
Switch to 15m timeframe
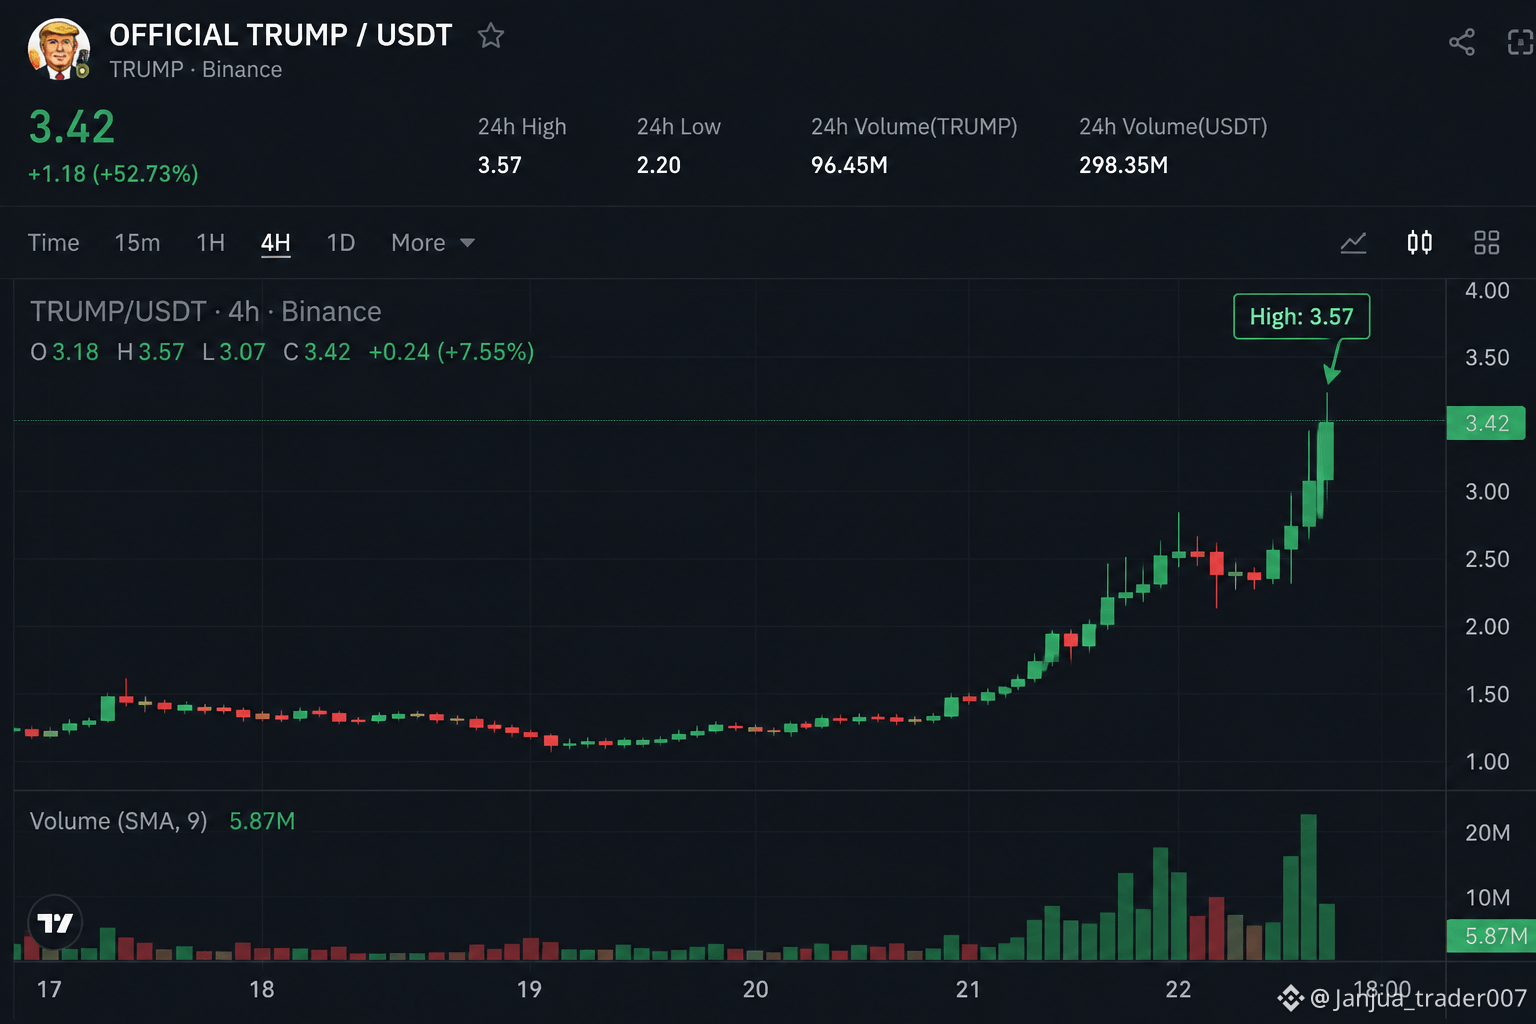(x=137, y=243)
